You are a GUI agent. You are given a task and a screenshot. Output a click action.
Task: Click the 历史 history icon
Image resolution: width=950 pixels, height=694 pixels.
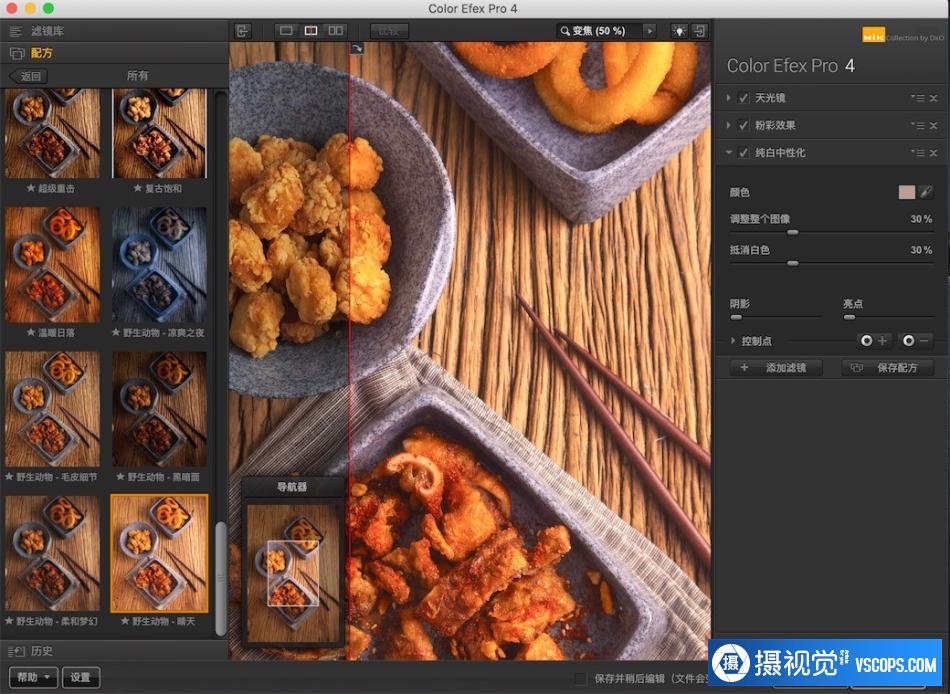[x=16, y=651]
